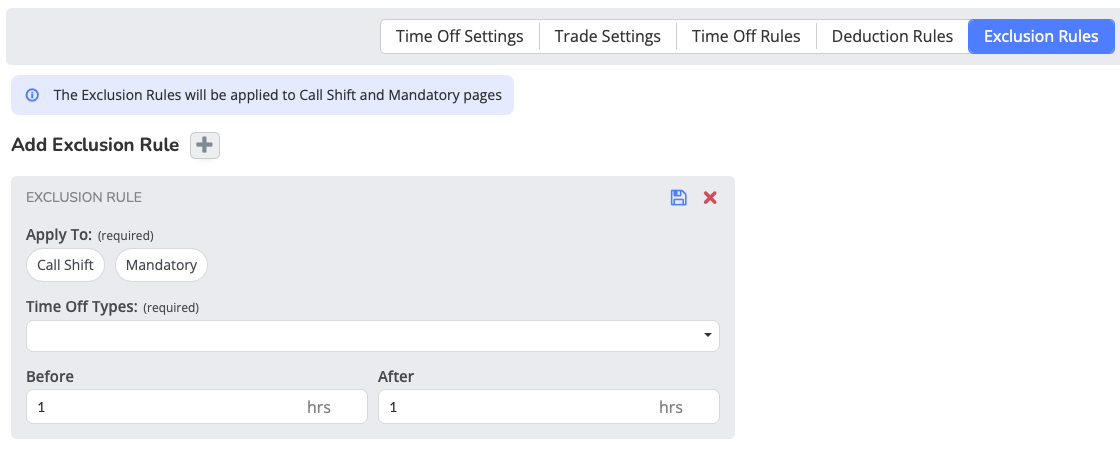Focus the Before hours input field
This screenshot has height=453, width=1120.
pyautogui.click(x=197, y=407)
